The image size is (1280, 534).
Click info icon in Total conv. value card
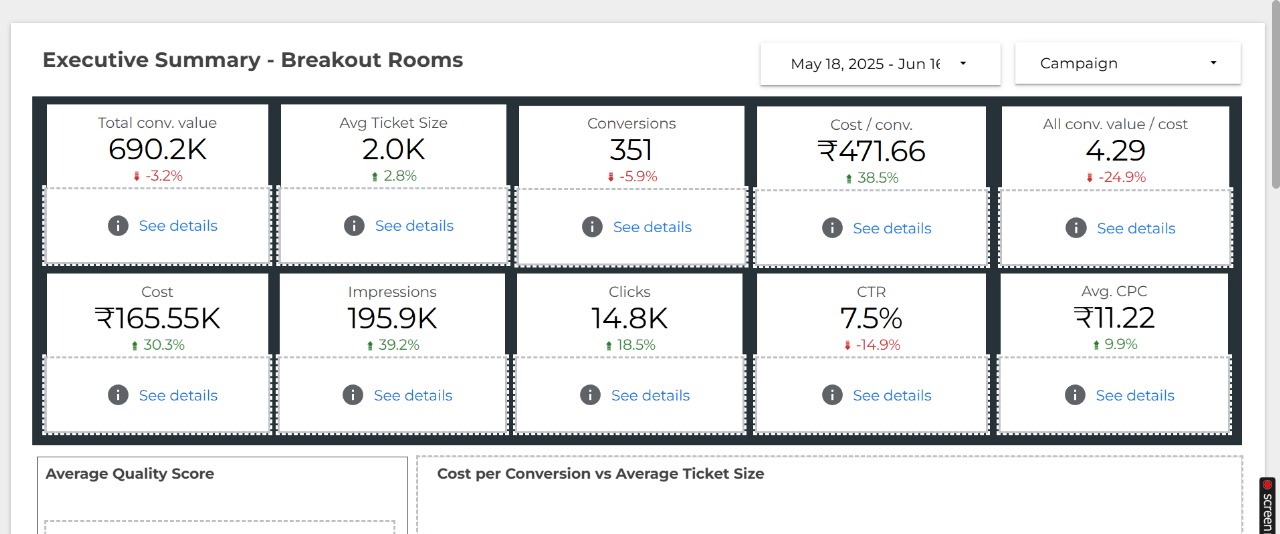coord(118,226)
